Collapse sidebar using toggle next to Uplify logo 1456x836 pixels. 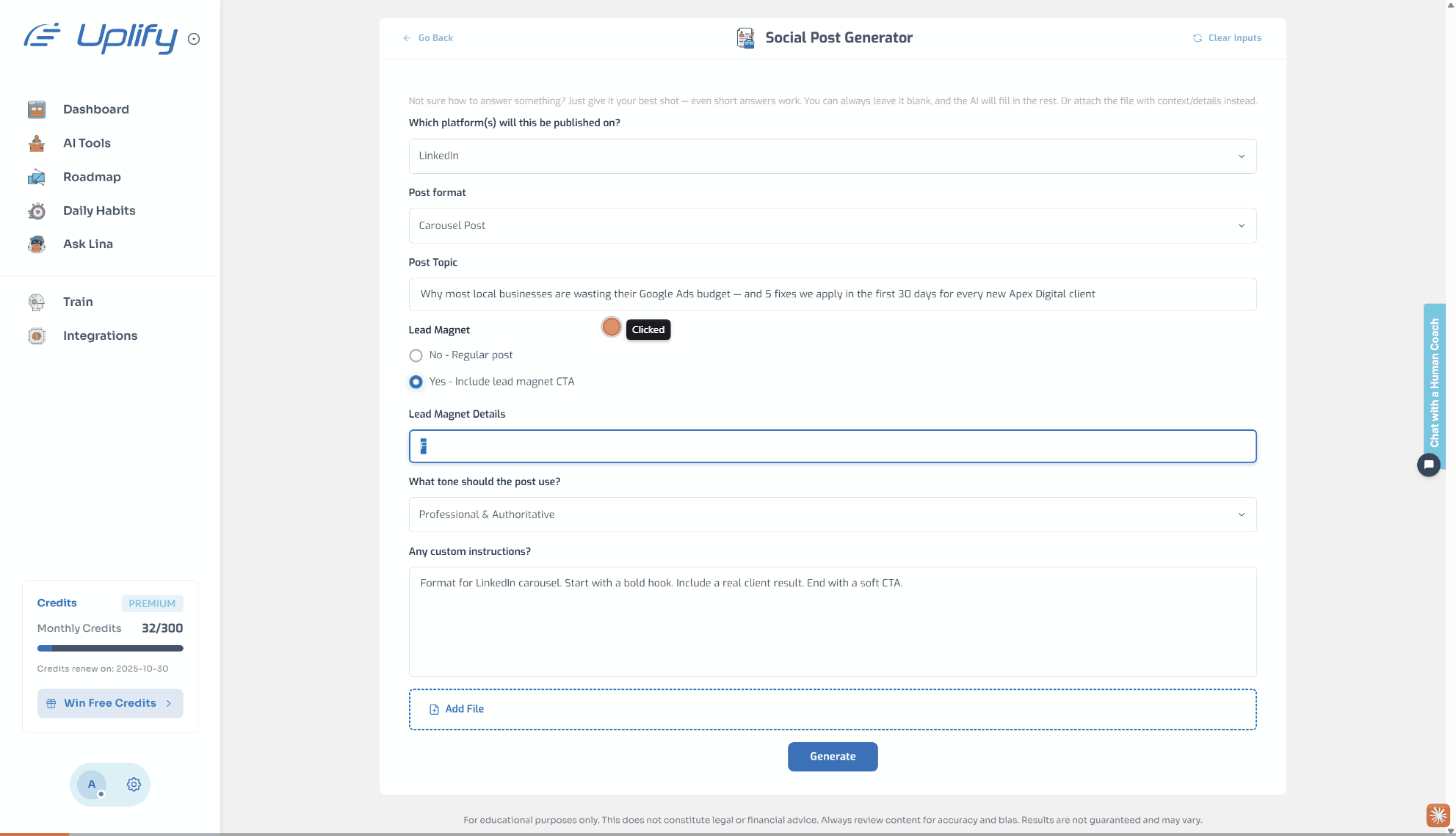pos(194,40)
